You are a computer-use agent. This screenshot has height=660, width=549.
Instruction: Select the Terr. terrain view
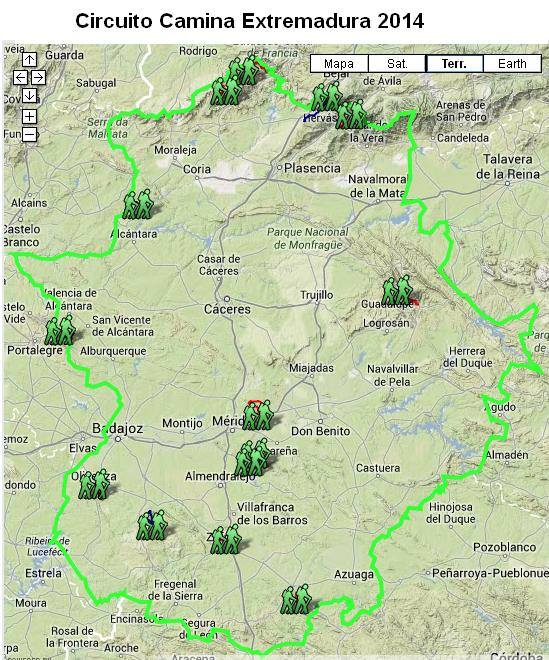click(x=454, y=64)
